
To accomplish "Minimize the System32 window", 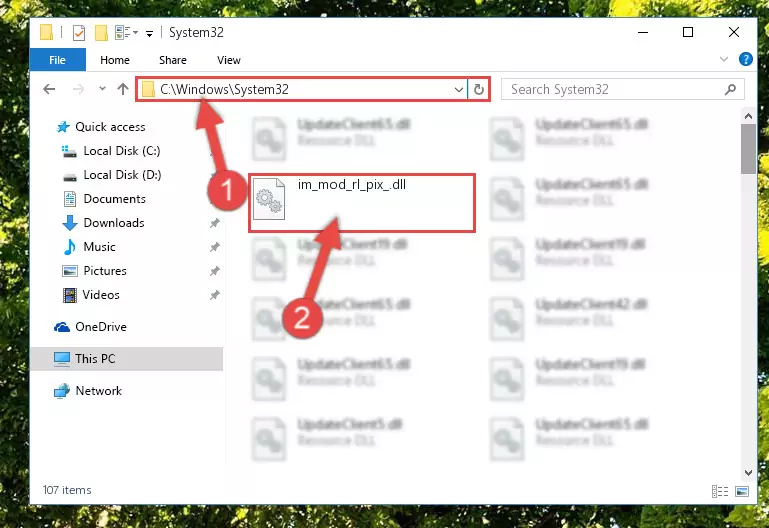I will [x=642, y=32].
